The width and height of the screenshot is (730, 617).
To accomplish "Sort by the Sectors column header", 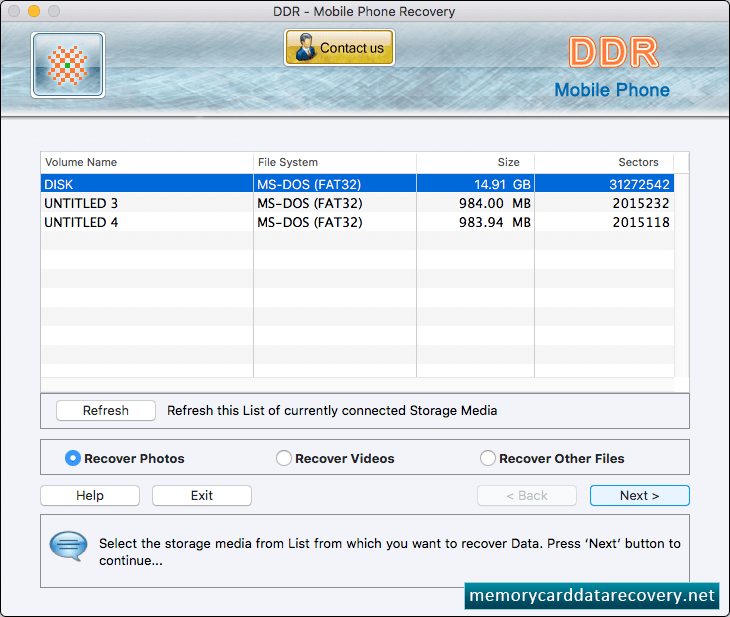I will [604, 162].
